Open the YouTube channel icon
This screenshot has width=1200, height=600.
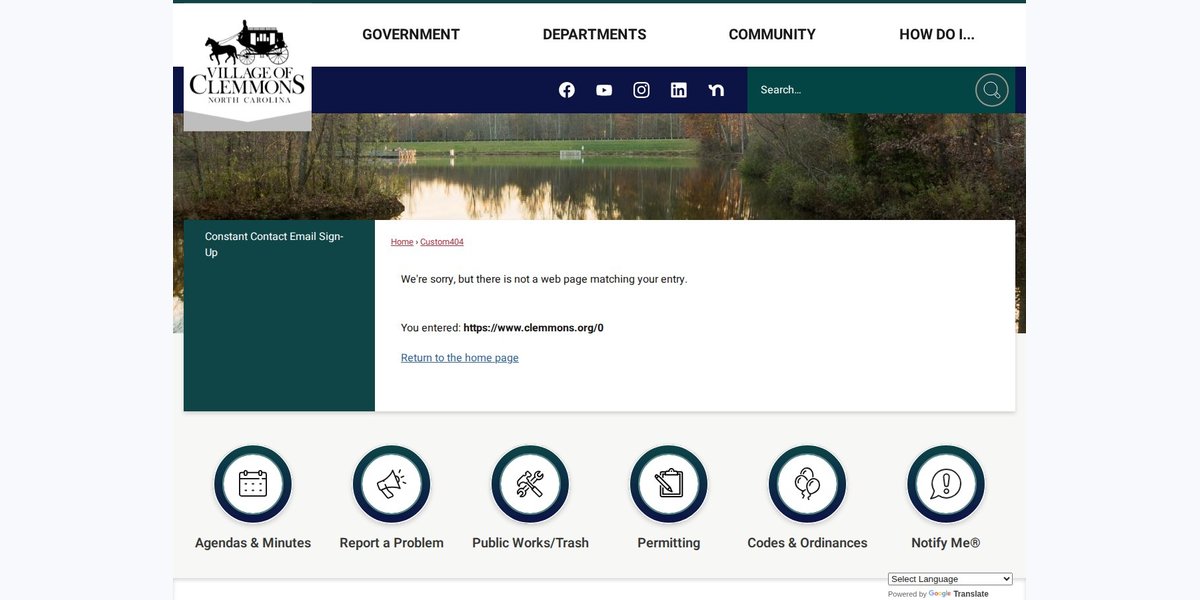[604, 90]
